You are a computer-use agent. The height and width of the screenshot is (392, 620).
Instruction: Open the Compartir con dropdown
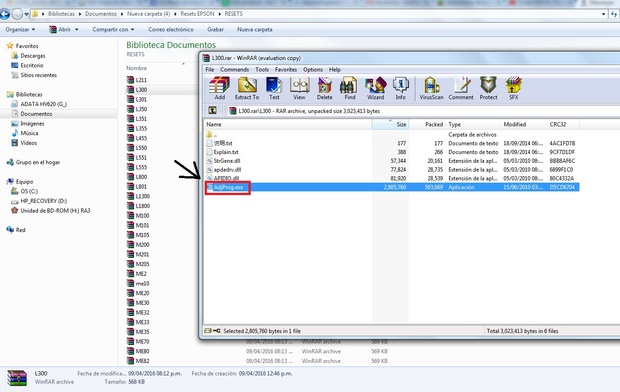(113, 30)
